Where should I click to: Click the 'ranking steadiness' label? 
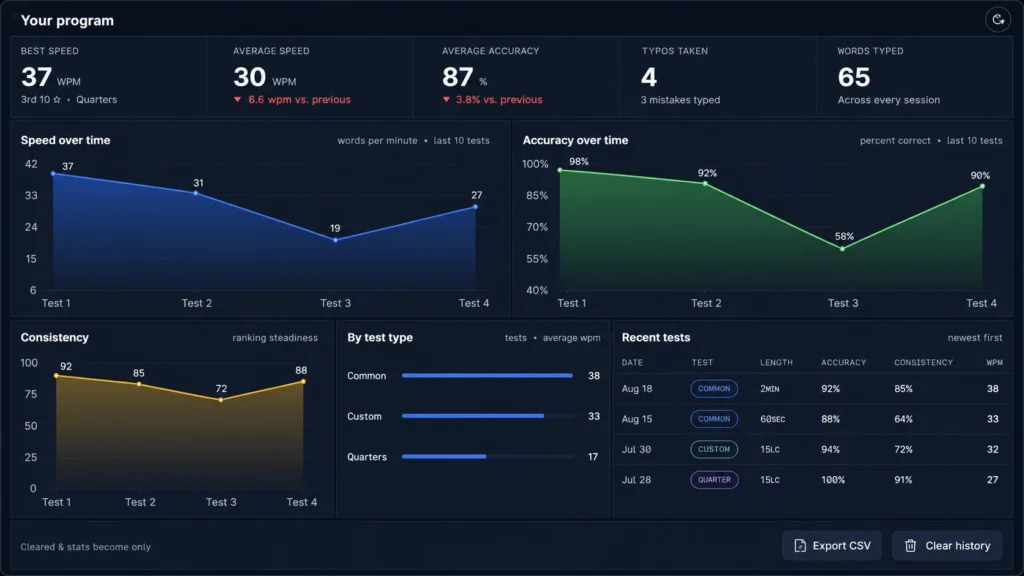[275, 338]
